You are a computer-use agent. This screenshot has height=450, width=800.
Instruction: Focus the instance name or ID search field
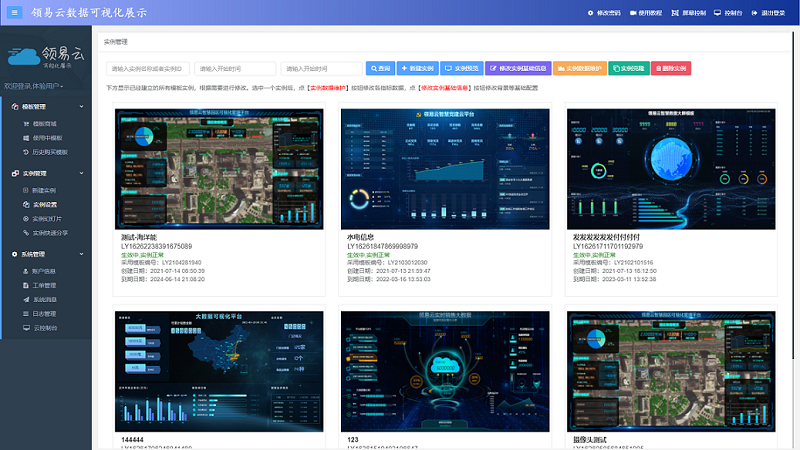pyautogui.click(x=148, y=68)
